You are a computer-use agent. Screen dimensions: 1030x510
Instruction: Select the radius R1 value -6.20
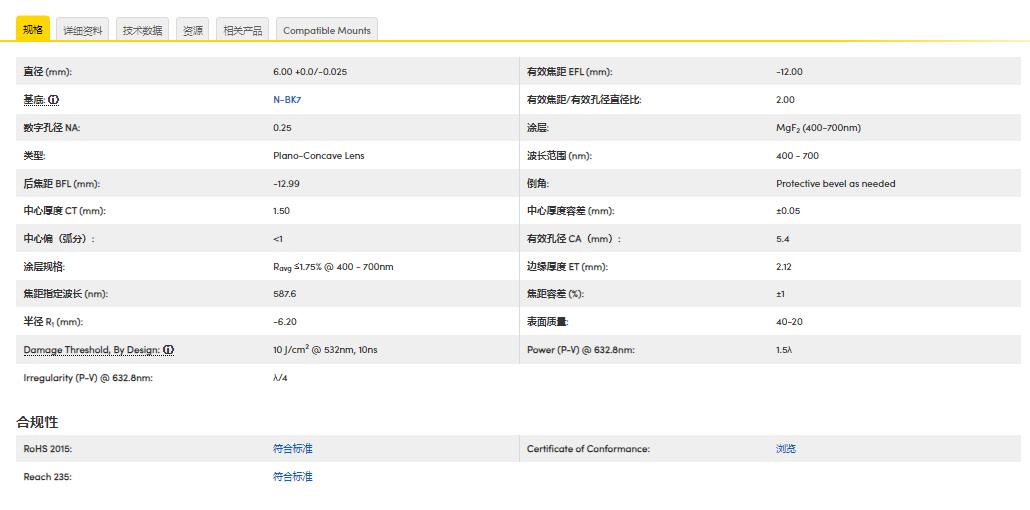284,322
